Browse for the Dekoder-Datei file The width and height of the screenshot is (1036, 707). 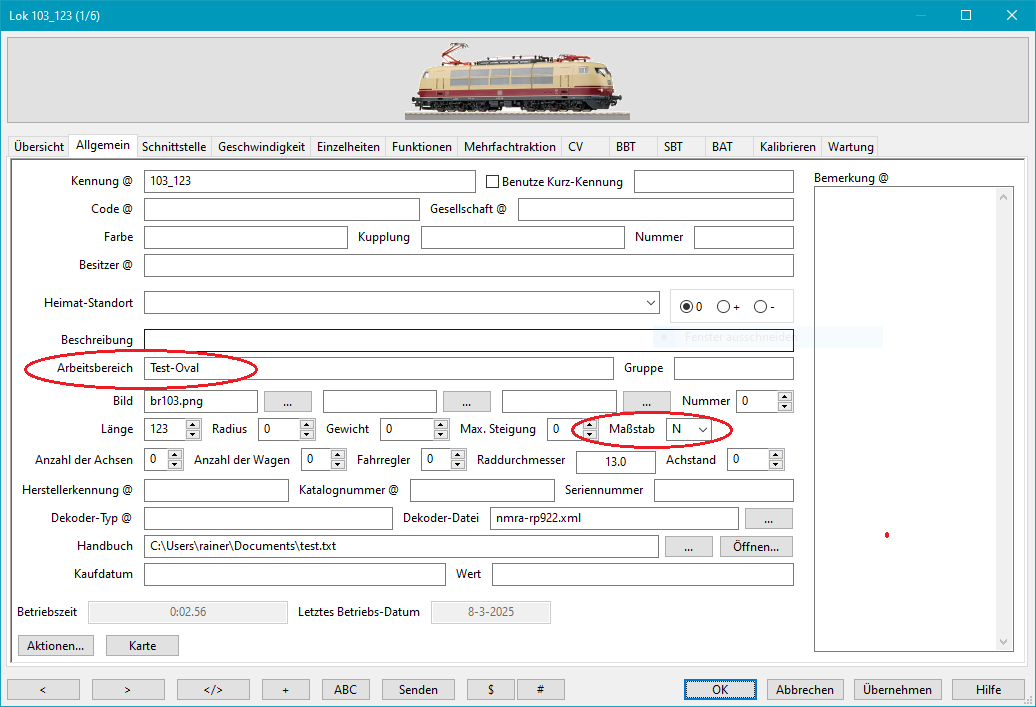point(768,518)
